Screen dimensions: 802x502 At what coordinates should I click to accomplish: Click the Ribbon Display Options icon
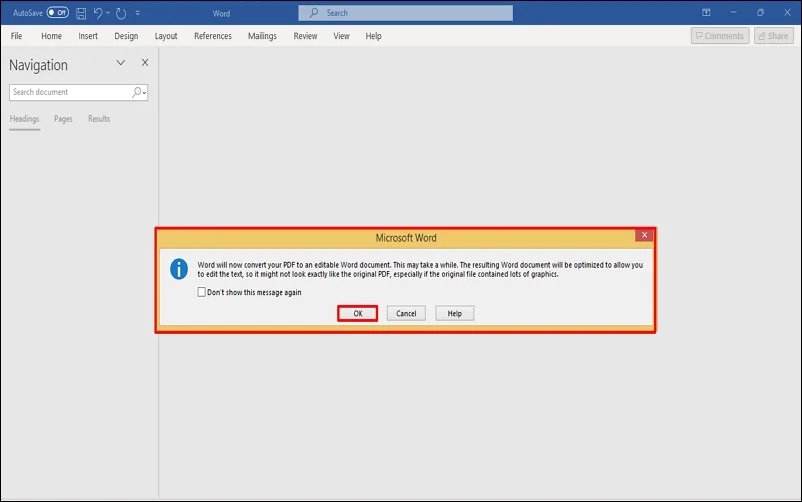click(706, 13)
